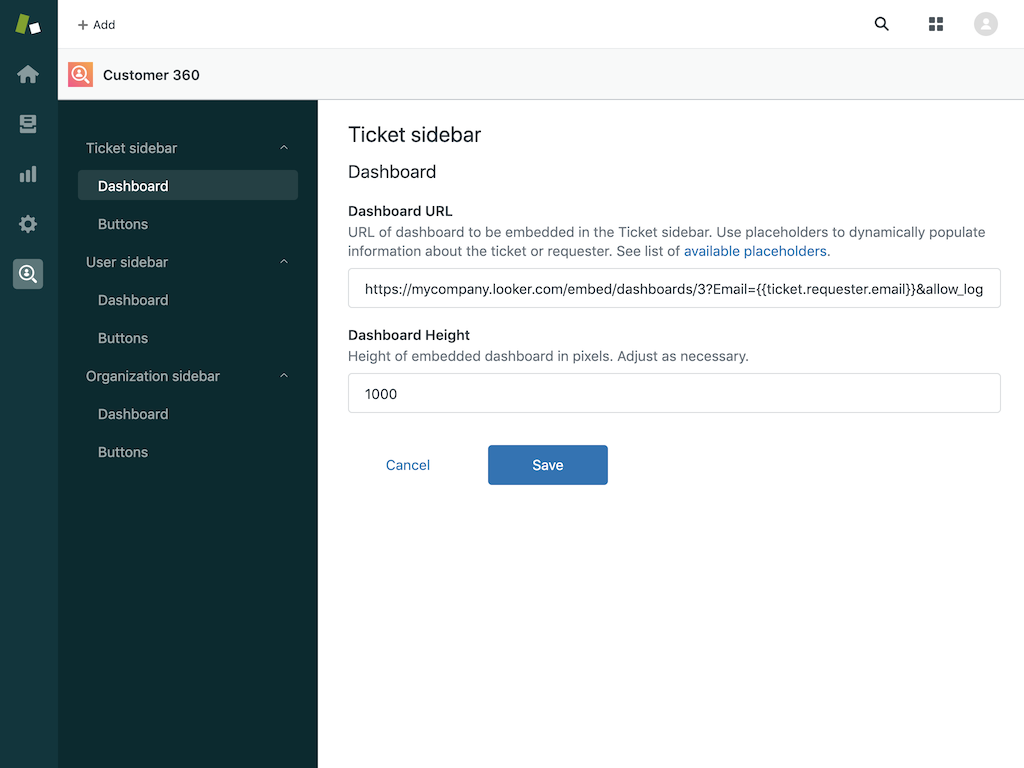The image size is (1024, 768).
Task: Open the Views tickets icon
Action: pos(28,124)
